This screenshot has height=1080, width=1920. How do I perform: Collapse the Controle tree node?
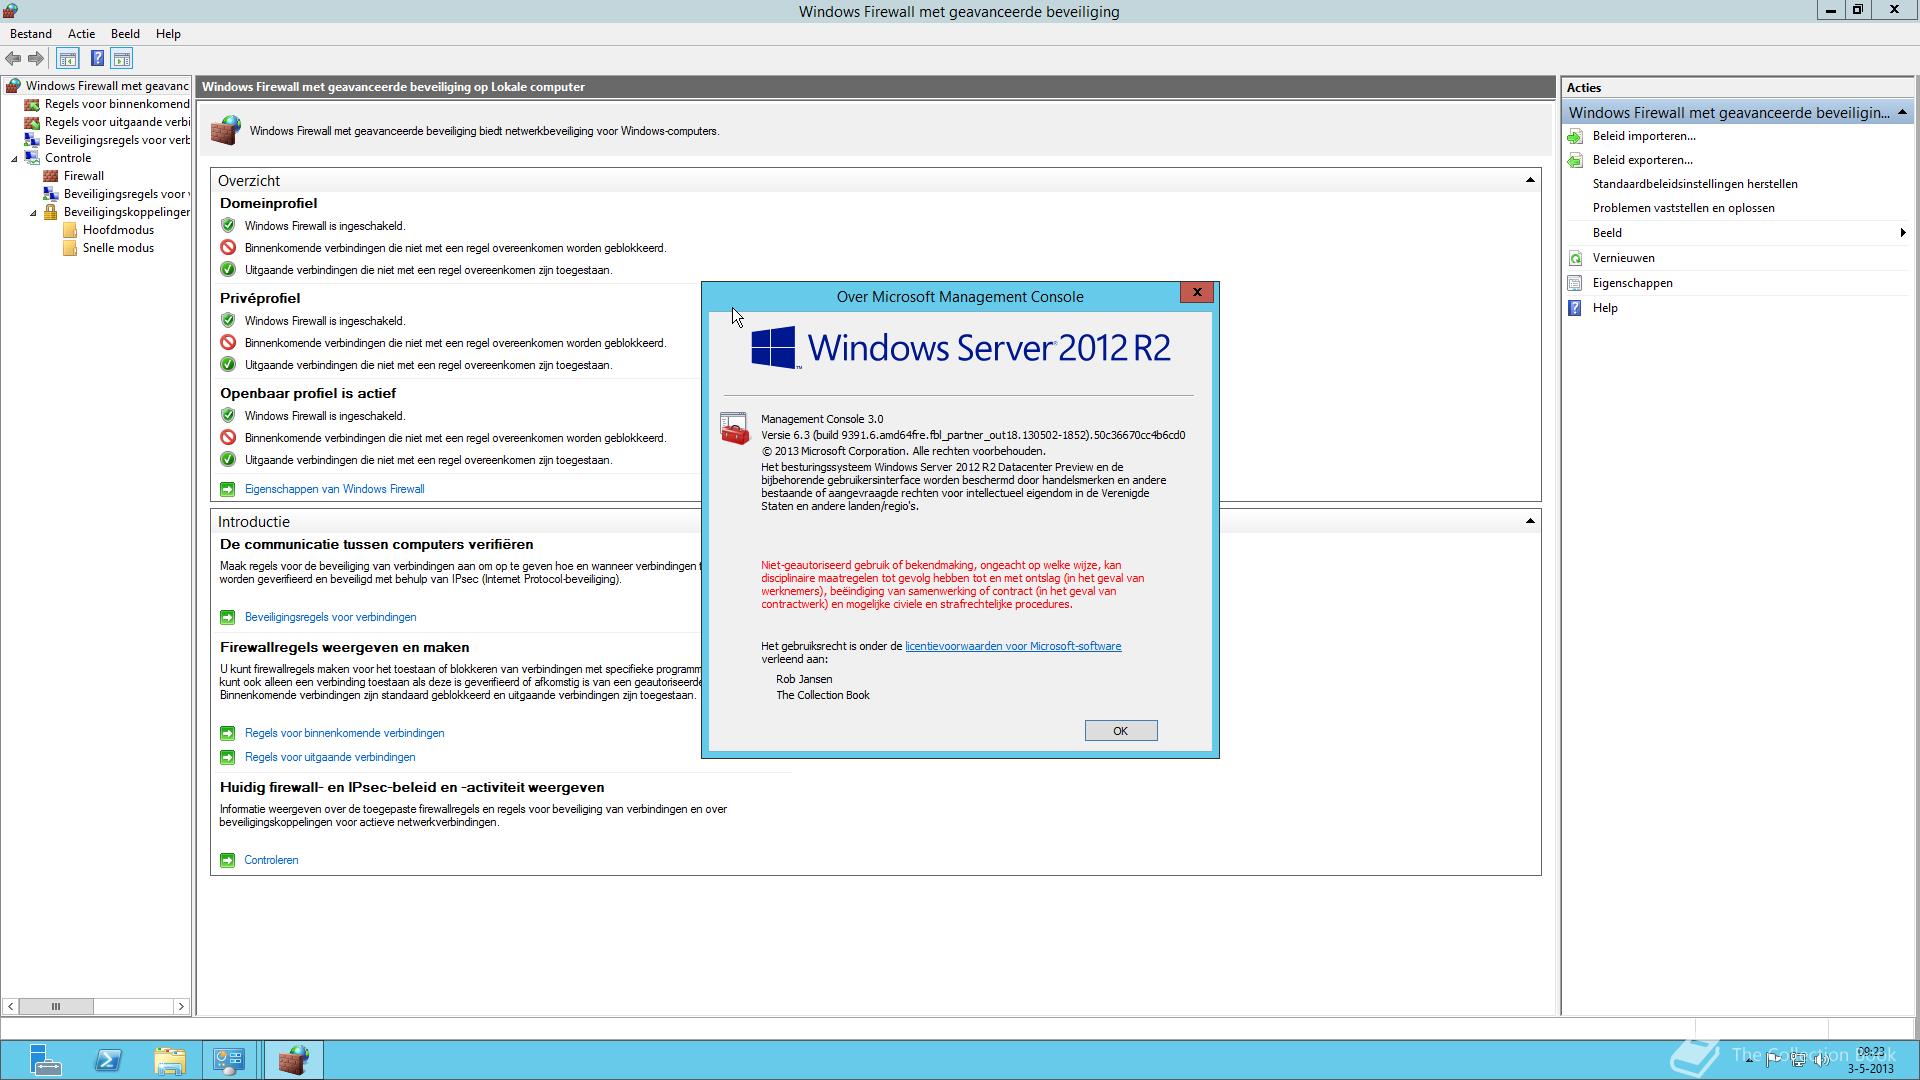coord(15,158)
